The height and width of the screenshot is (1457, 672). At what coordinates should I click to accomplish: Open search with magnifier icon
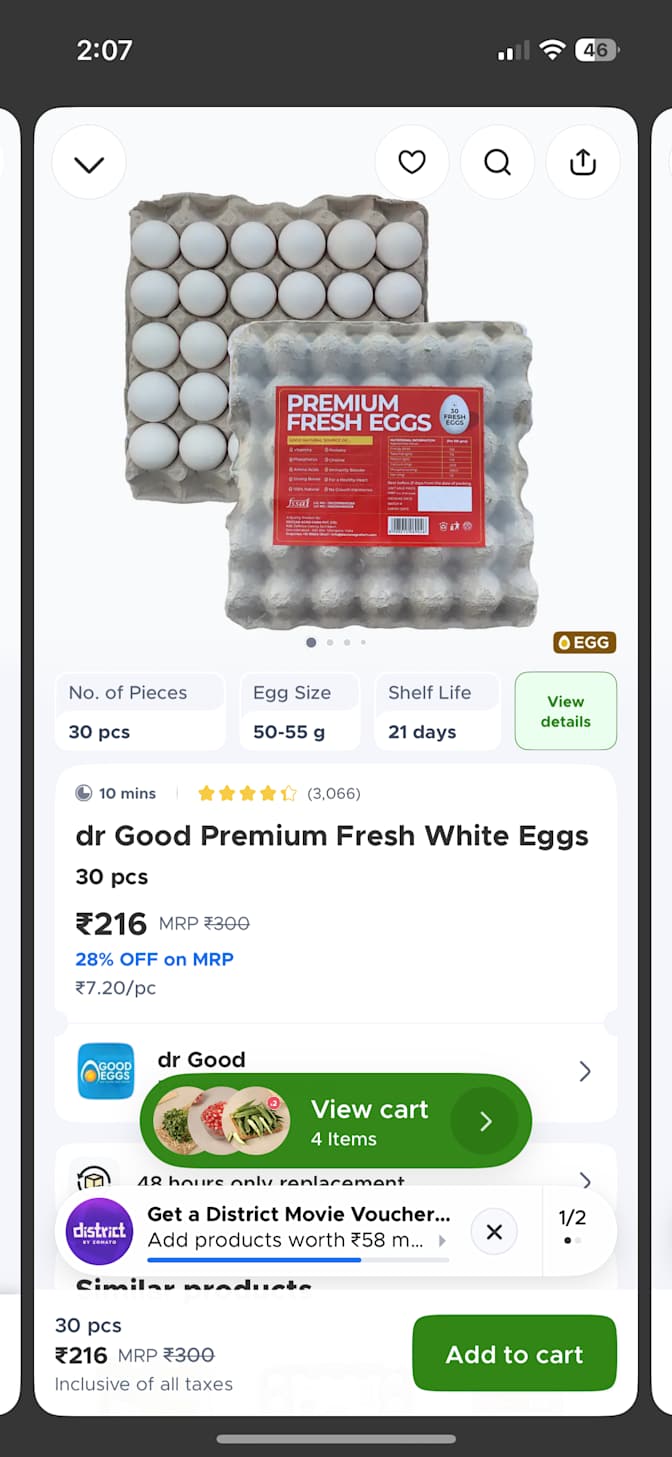pos(497,162)
